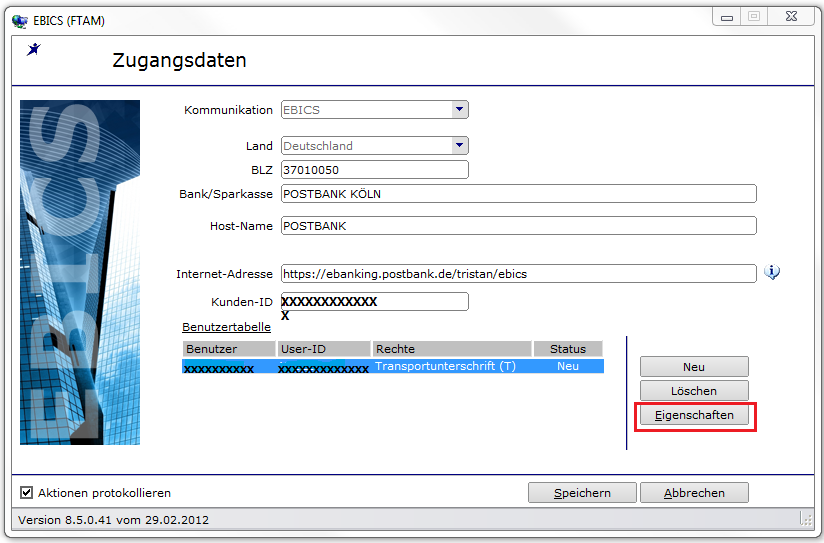The image size is (824, 543).
Task: Open Eigenschaften for selected user
Action: (694, 415)
